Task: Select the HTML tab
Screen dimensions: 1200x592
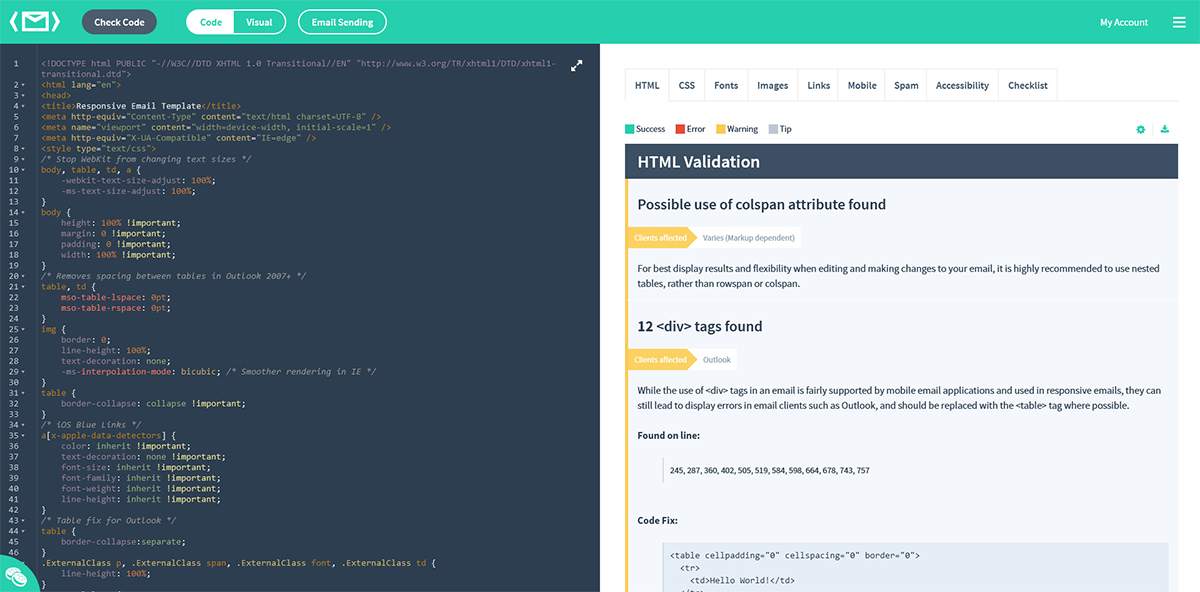Action: pyautogui.click(x=647, y=85)
